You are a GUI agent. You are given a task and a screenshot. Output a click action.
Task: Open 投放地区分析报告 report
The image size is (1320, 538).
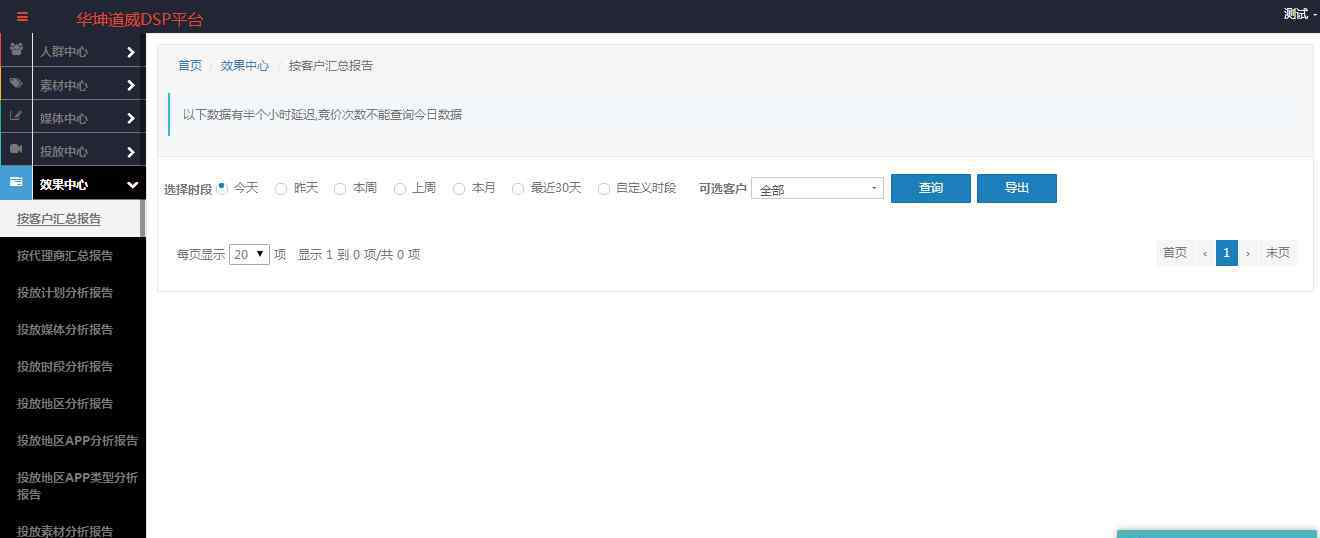[65, 404]
